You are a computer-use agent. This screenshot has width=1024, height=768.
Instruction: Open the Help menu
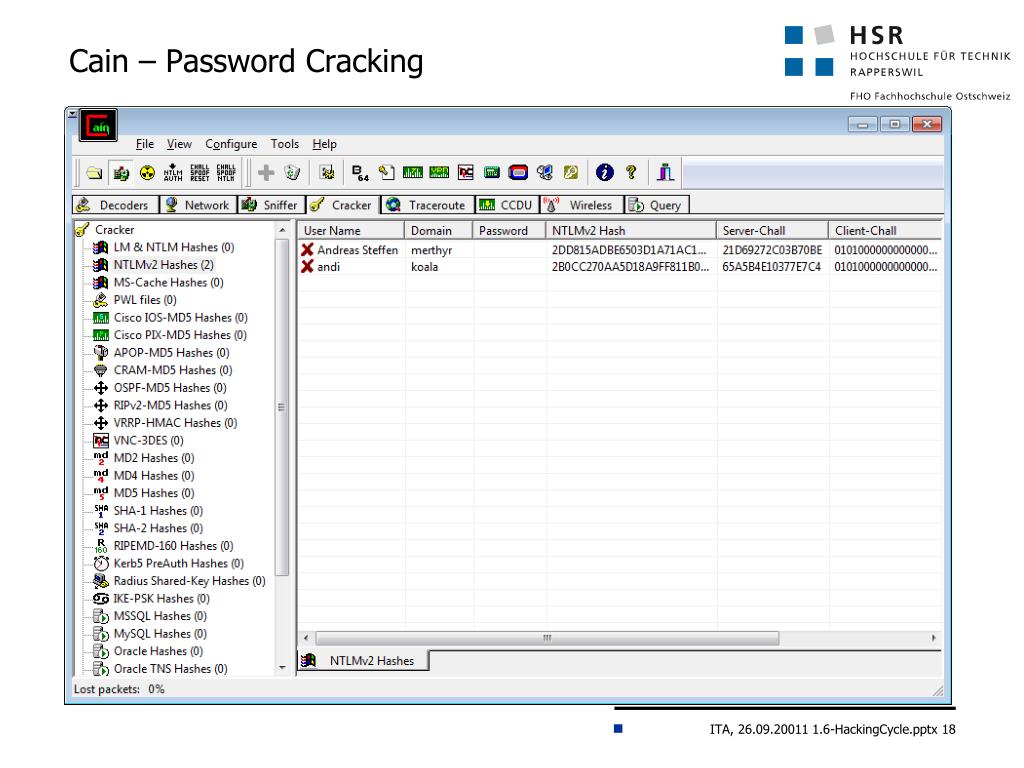tap(324, 144)
